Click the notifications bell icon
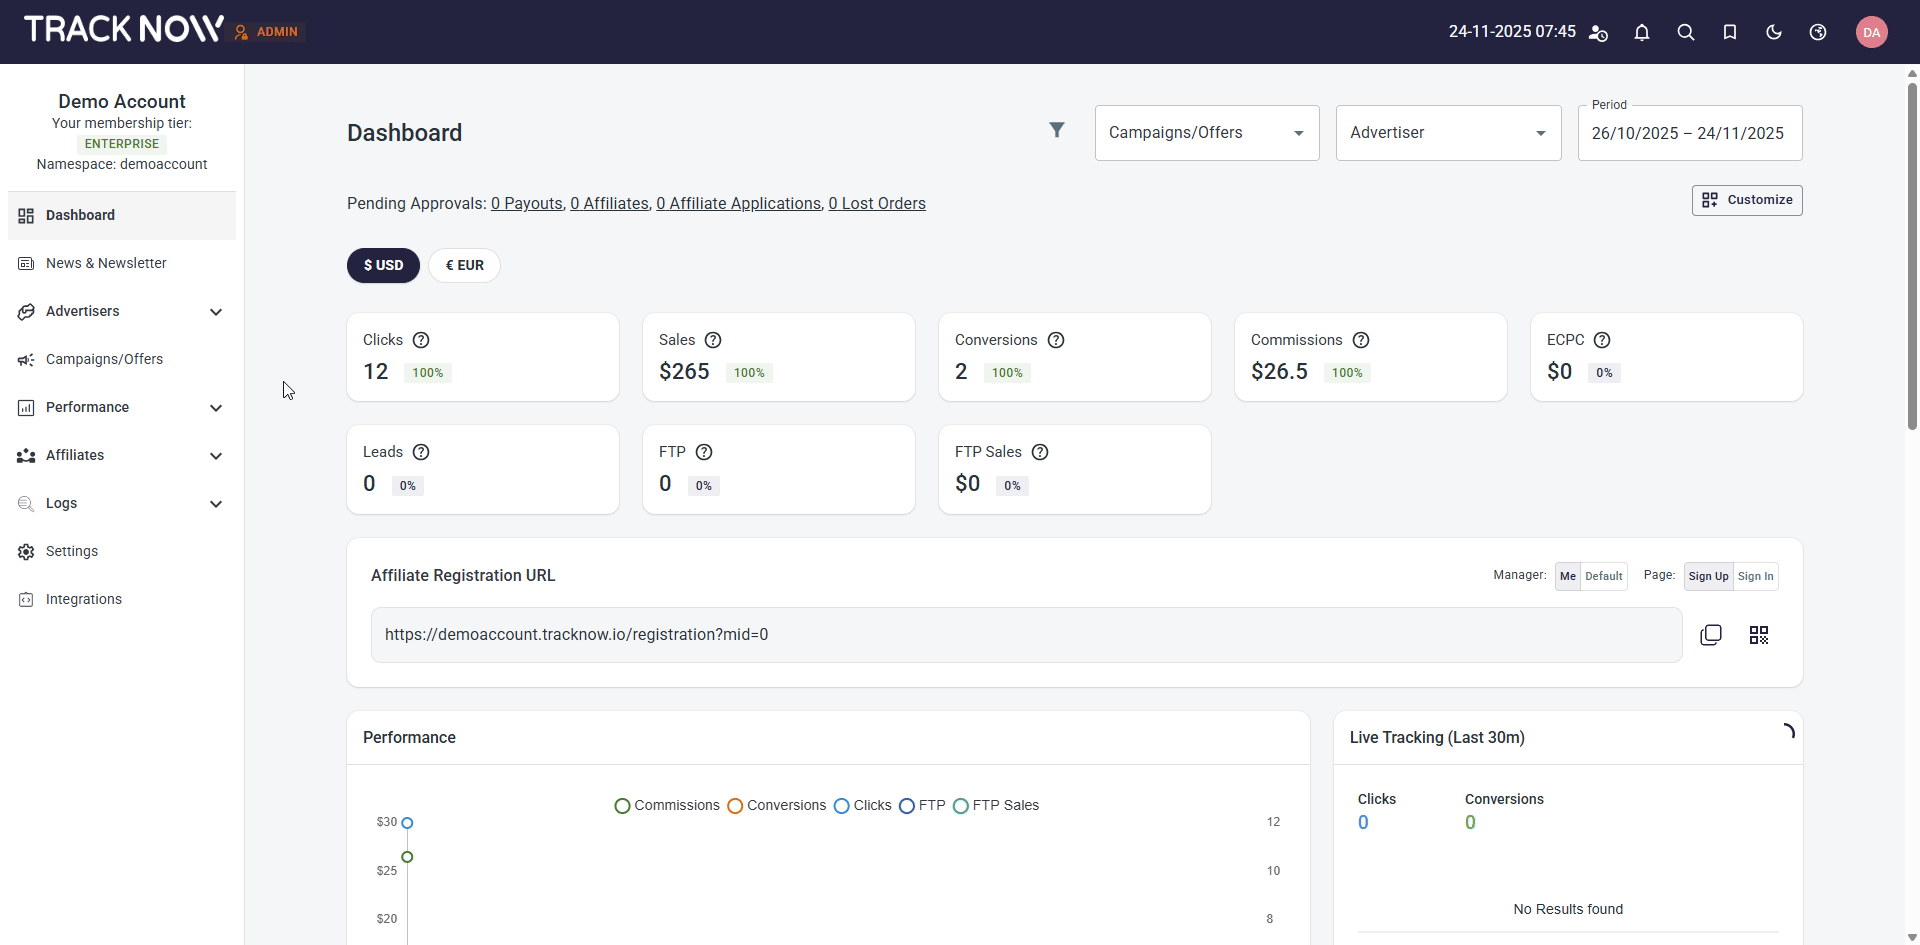 [1641, 32]
